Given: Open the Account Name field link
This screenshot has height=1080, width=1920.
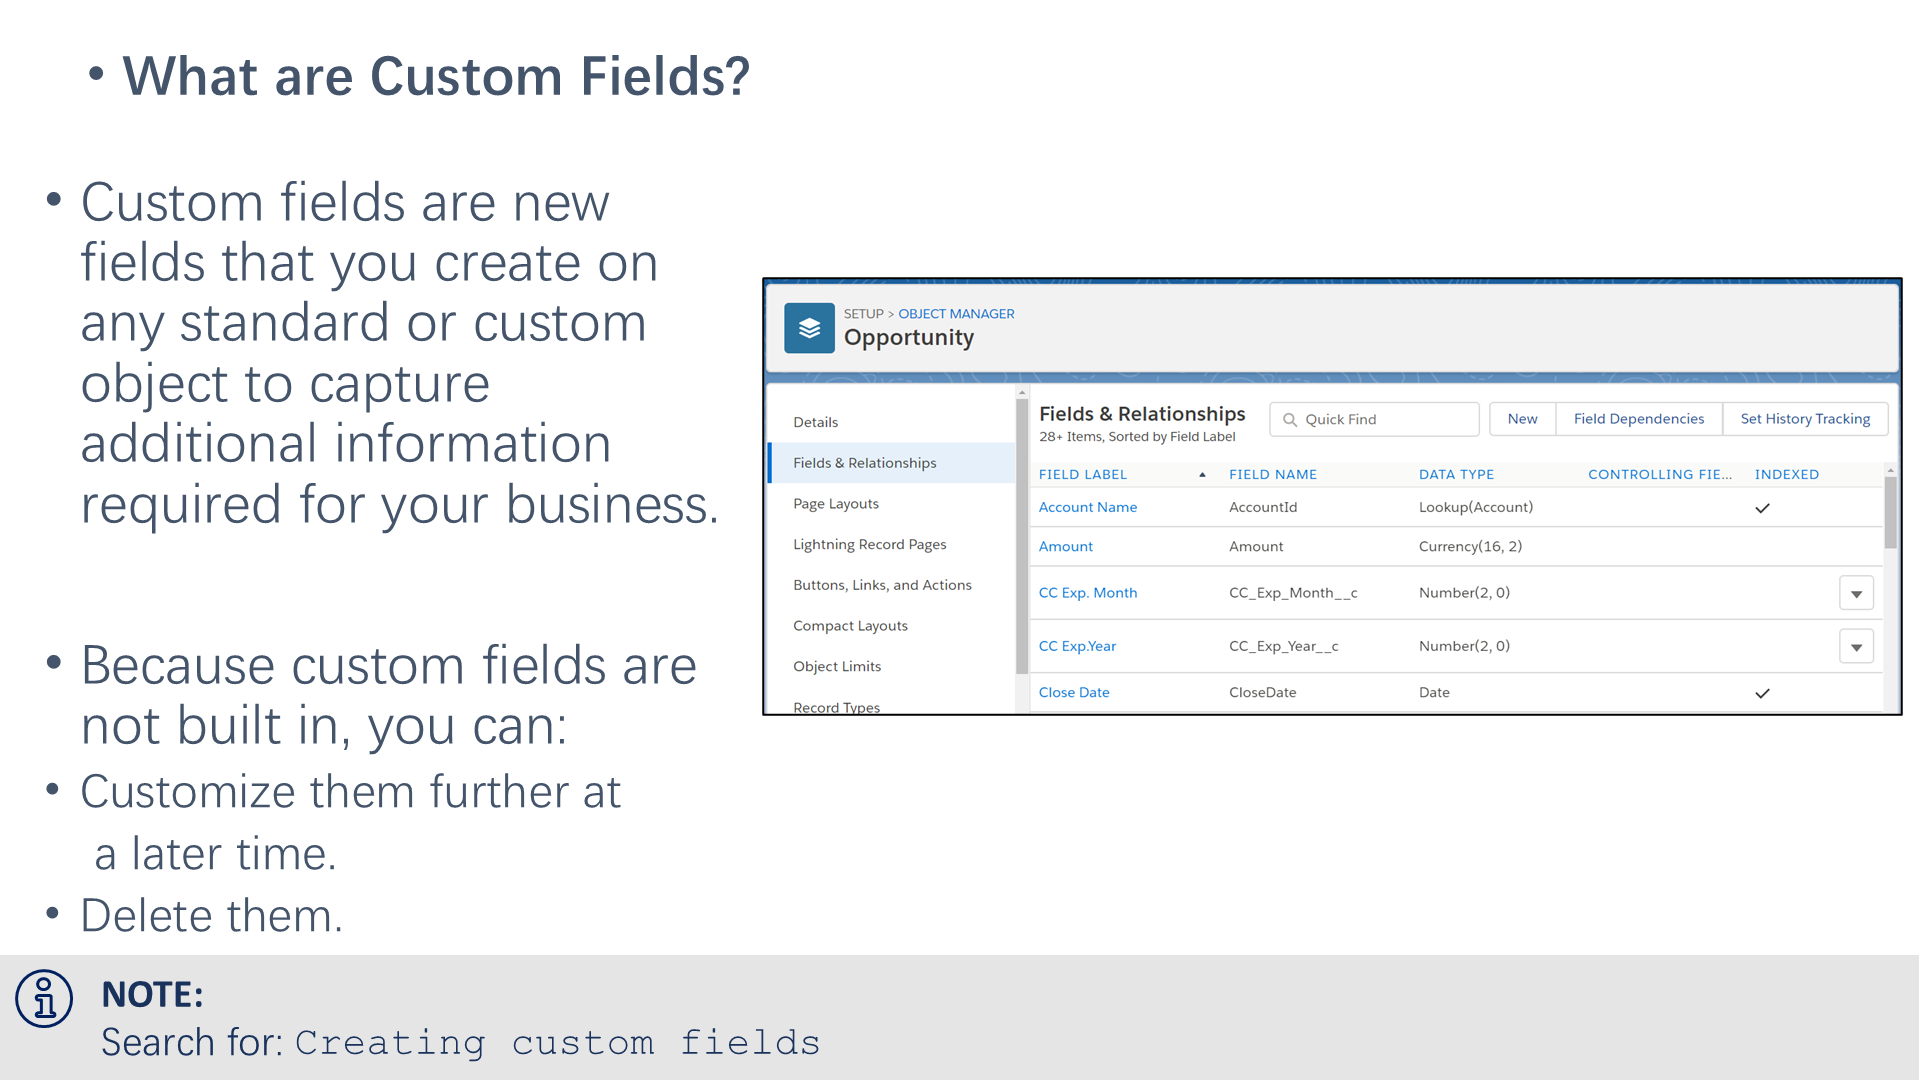Looking at the screenshot, I should 1088,507.
